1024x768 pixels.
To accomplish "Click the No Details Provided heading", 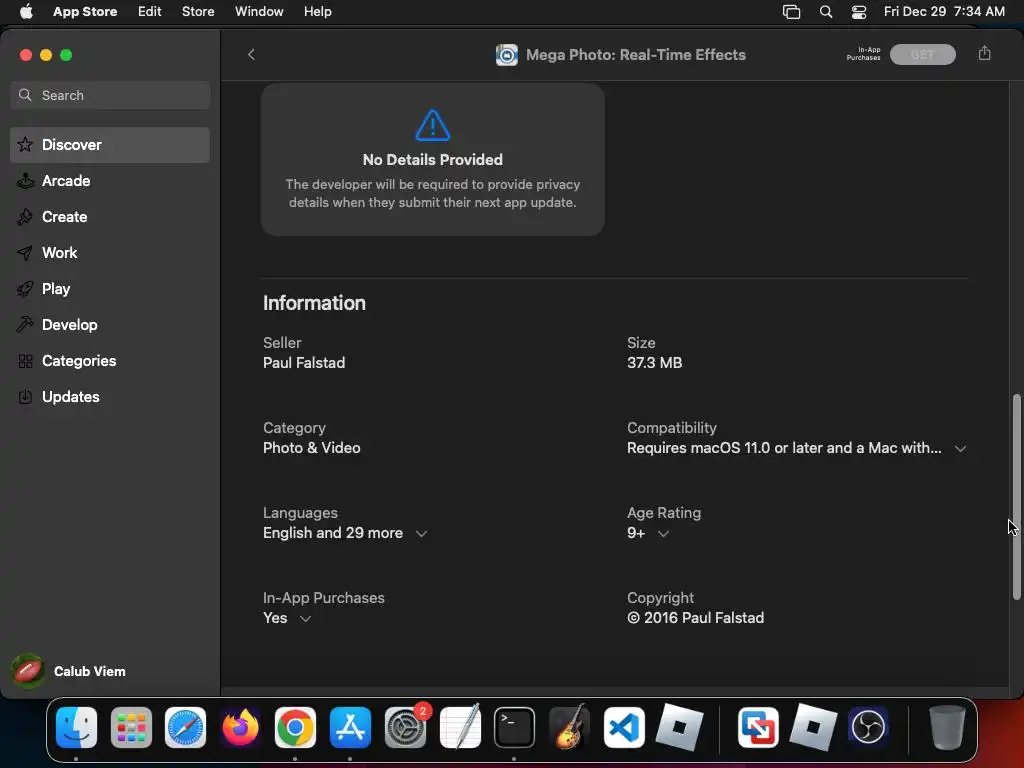I will click(x=432, y=160).
